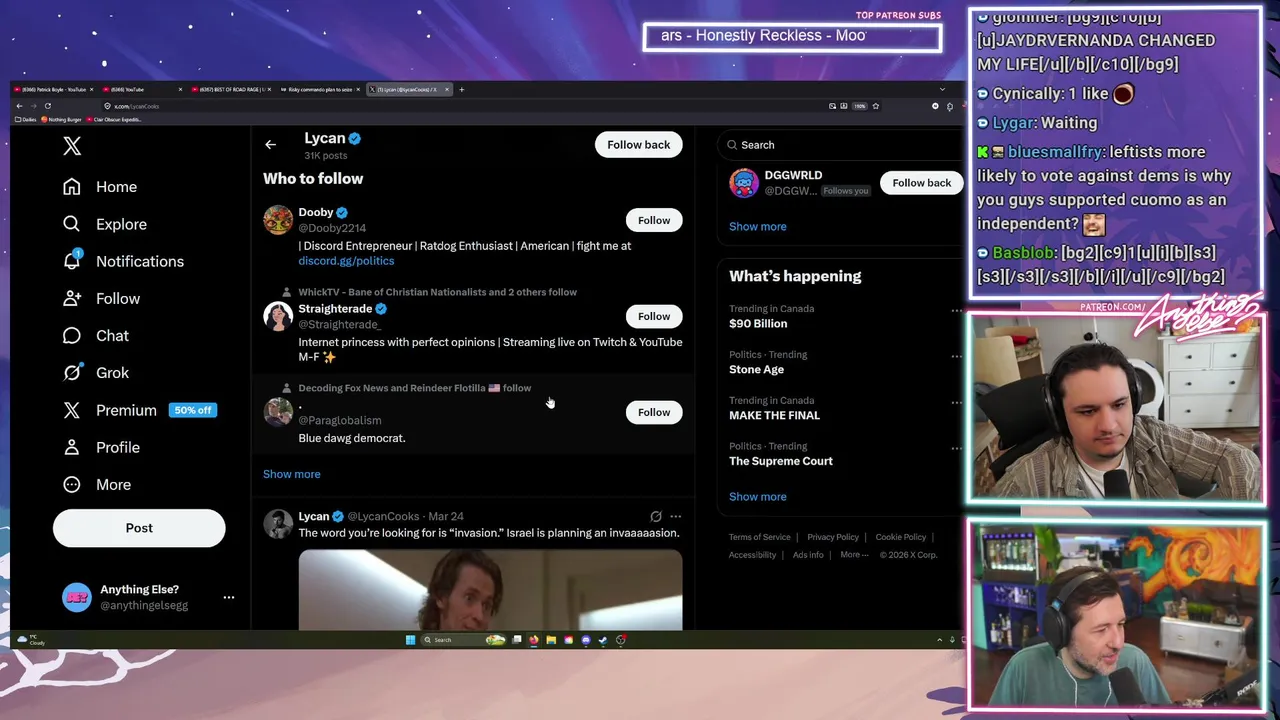Open Cookie Policy footer link
Screen dimensions: 1280x720
click(901, 537)
